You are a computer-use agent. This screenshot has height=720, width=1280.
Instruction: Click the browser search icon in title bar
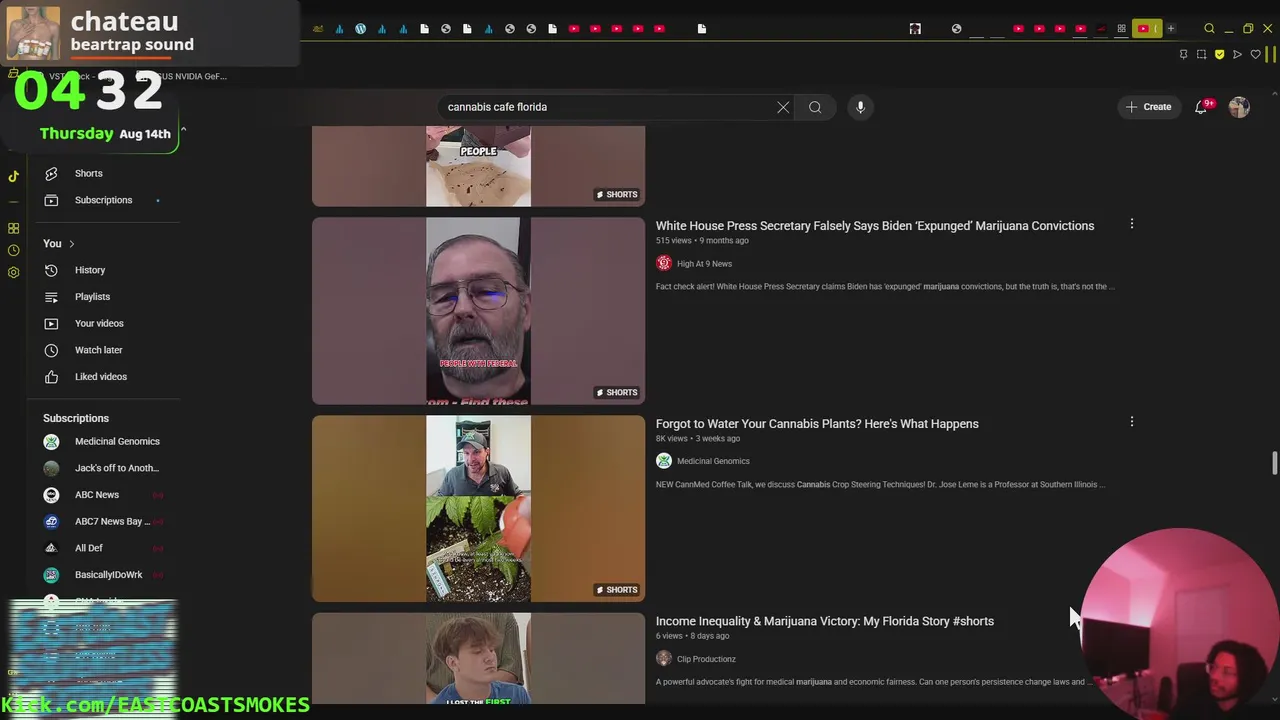coord(1209,29)
